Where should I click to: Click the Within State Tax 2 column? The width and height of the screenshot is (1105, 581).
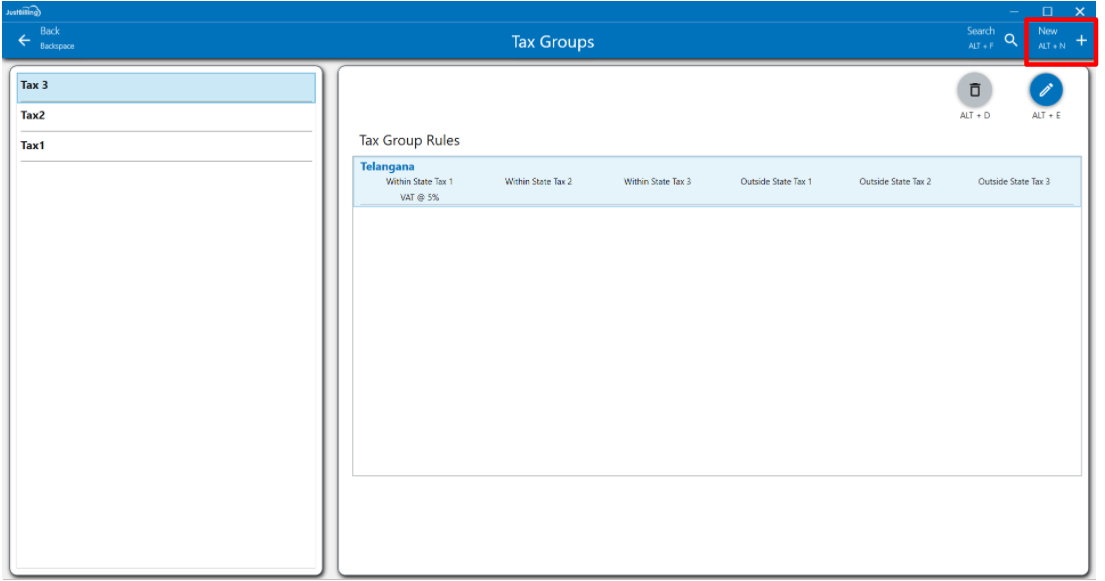coord(538,182)
